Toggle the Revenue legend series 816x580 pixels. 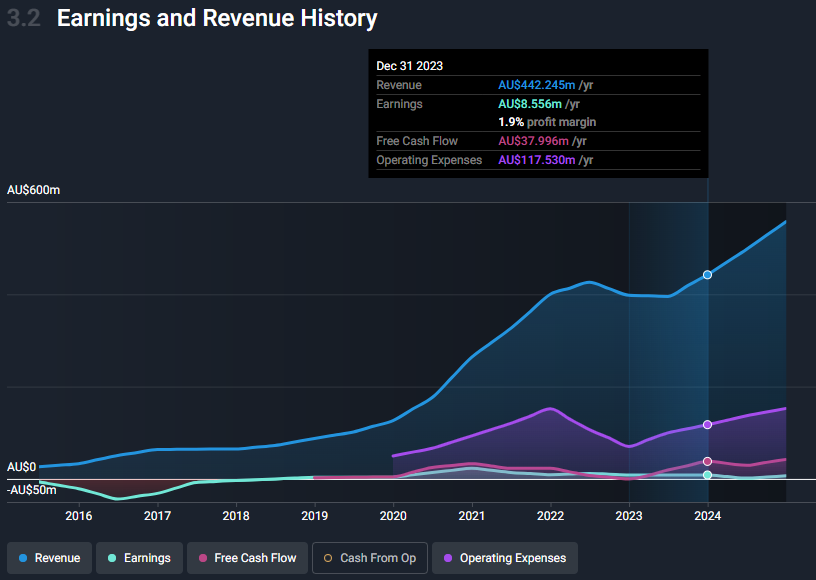point(50,558)
